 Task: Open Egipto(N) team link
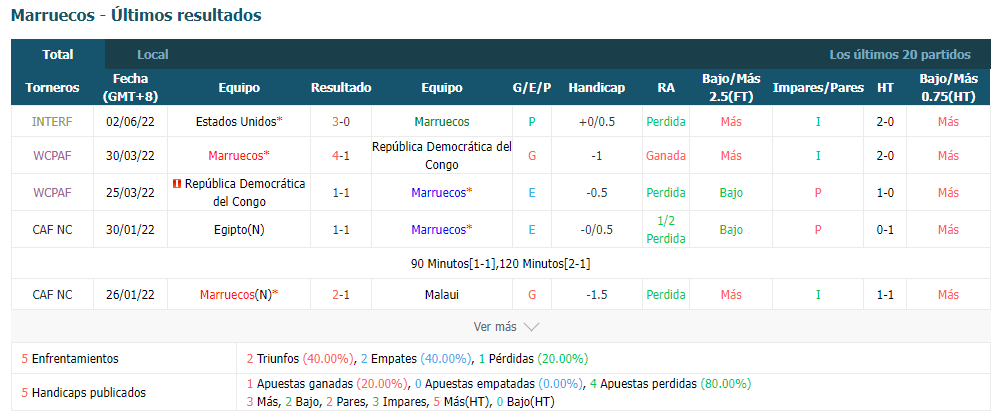pyautogui.click(x=239, y=229)
